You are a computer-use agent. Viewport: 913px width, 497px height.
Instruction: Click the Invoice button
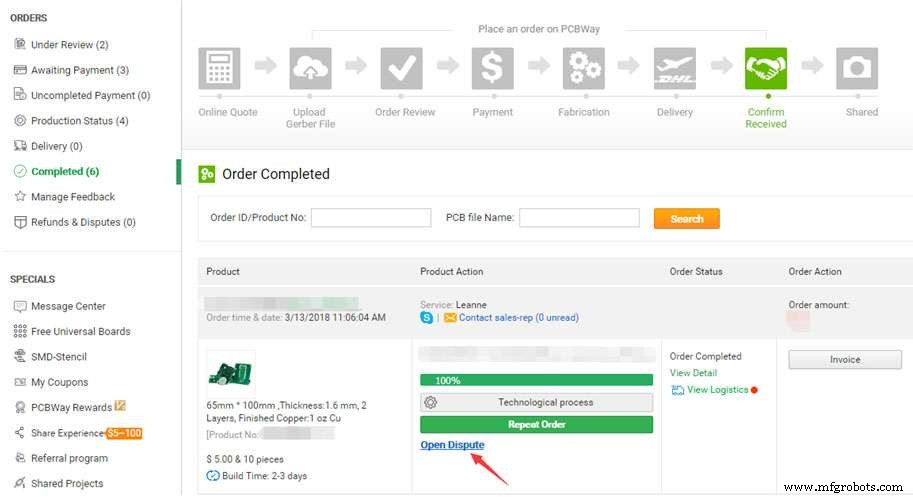pyautogui.click(x=844, y=360)
